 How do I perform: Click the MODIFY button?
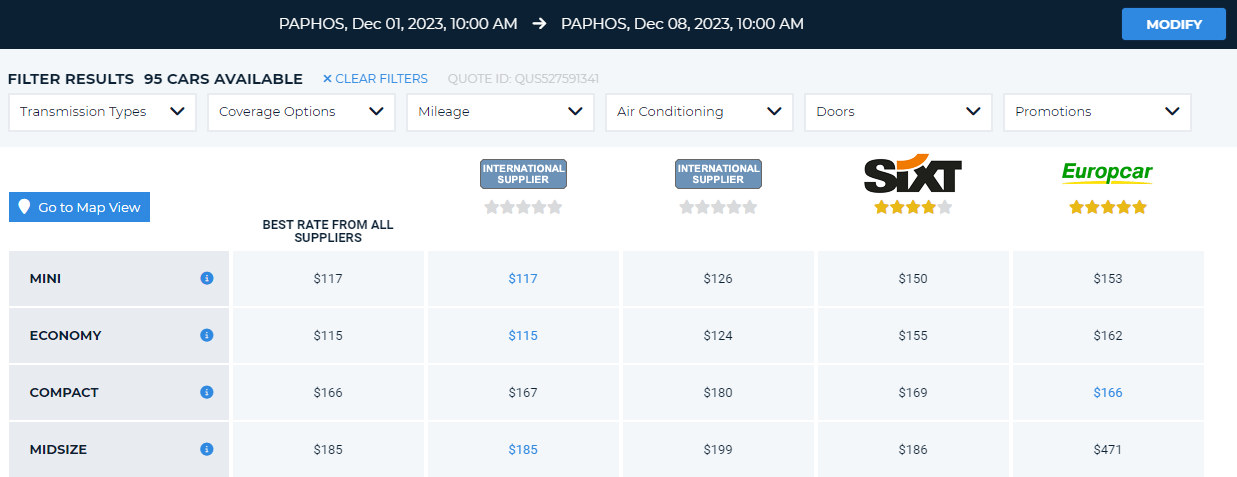point(1174,24)
